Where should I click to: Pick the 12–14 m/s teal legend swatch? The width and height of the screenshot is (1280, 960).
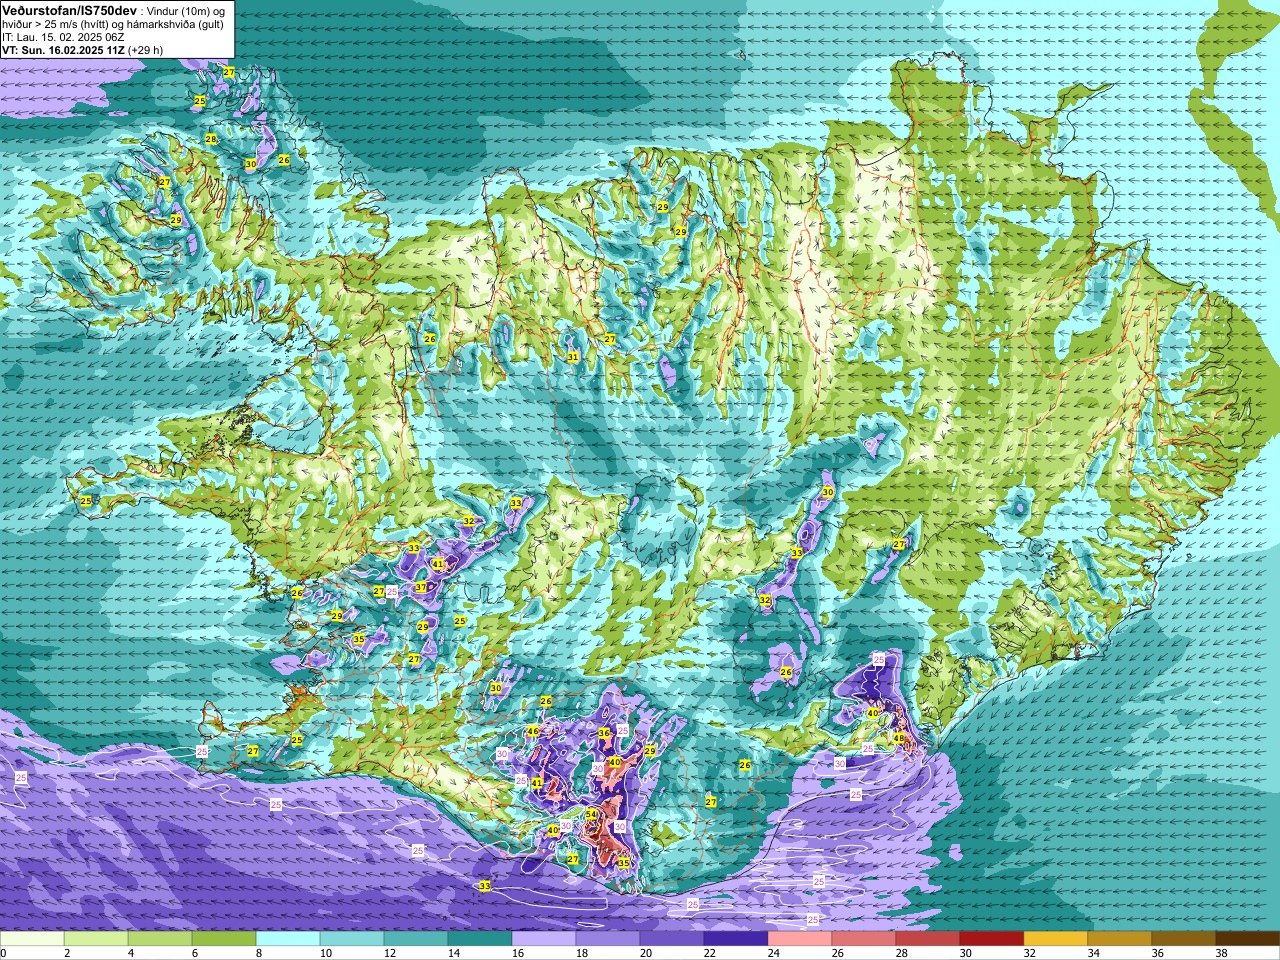[416, 939]
